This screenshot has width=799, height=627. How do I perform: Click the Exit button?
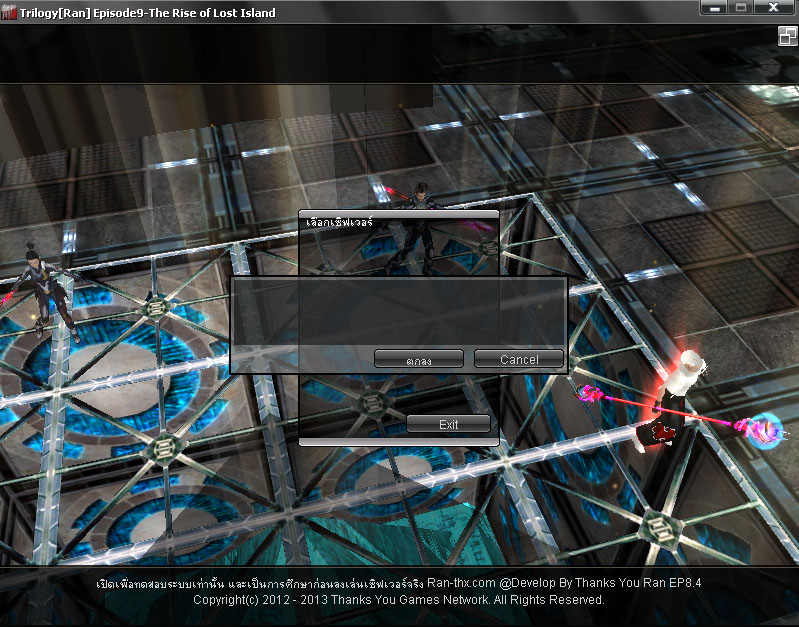coord(448,424)
